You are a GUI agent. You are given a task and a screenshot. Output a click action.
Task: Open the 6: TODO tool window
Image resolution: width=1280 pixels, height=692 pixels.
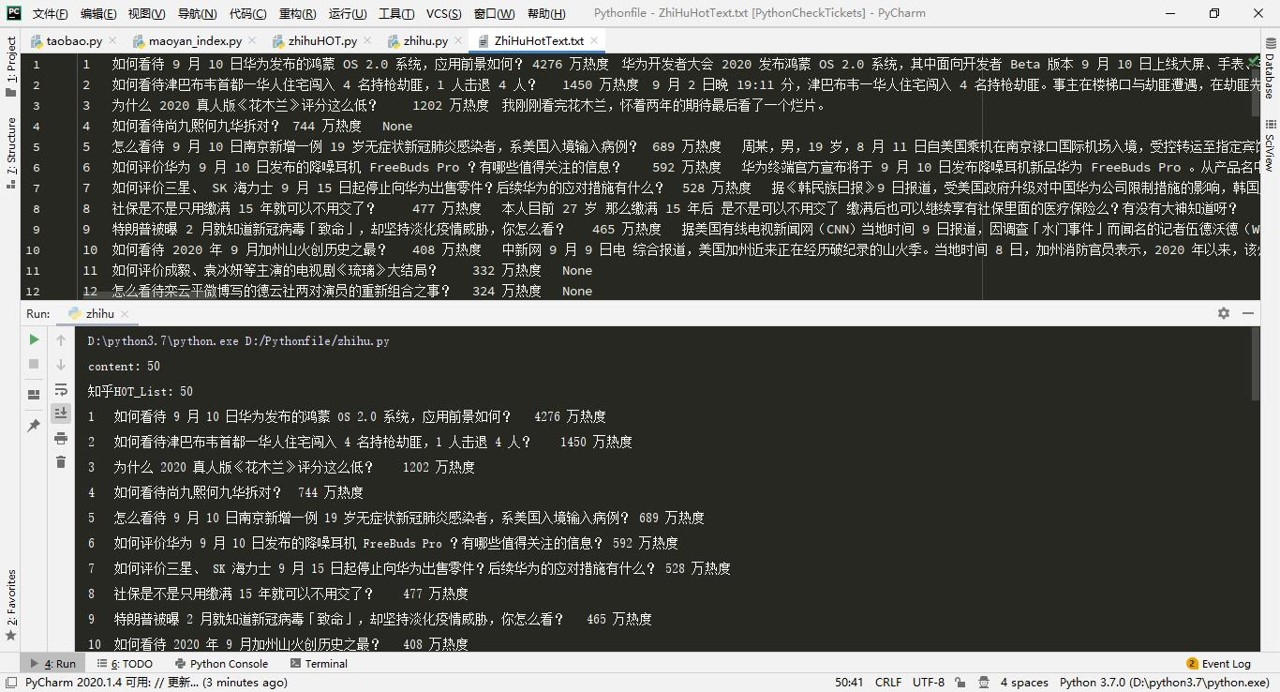click(124, 663)
